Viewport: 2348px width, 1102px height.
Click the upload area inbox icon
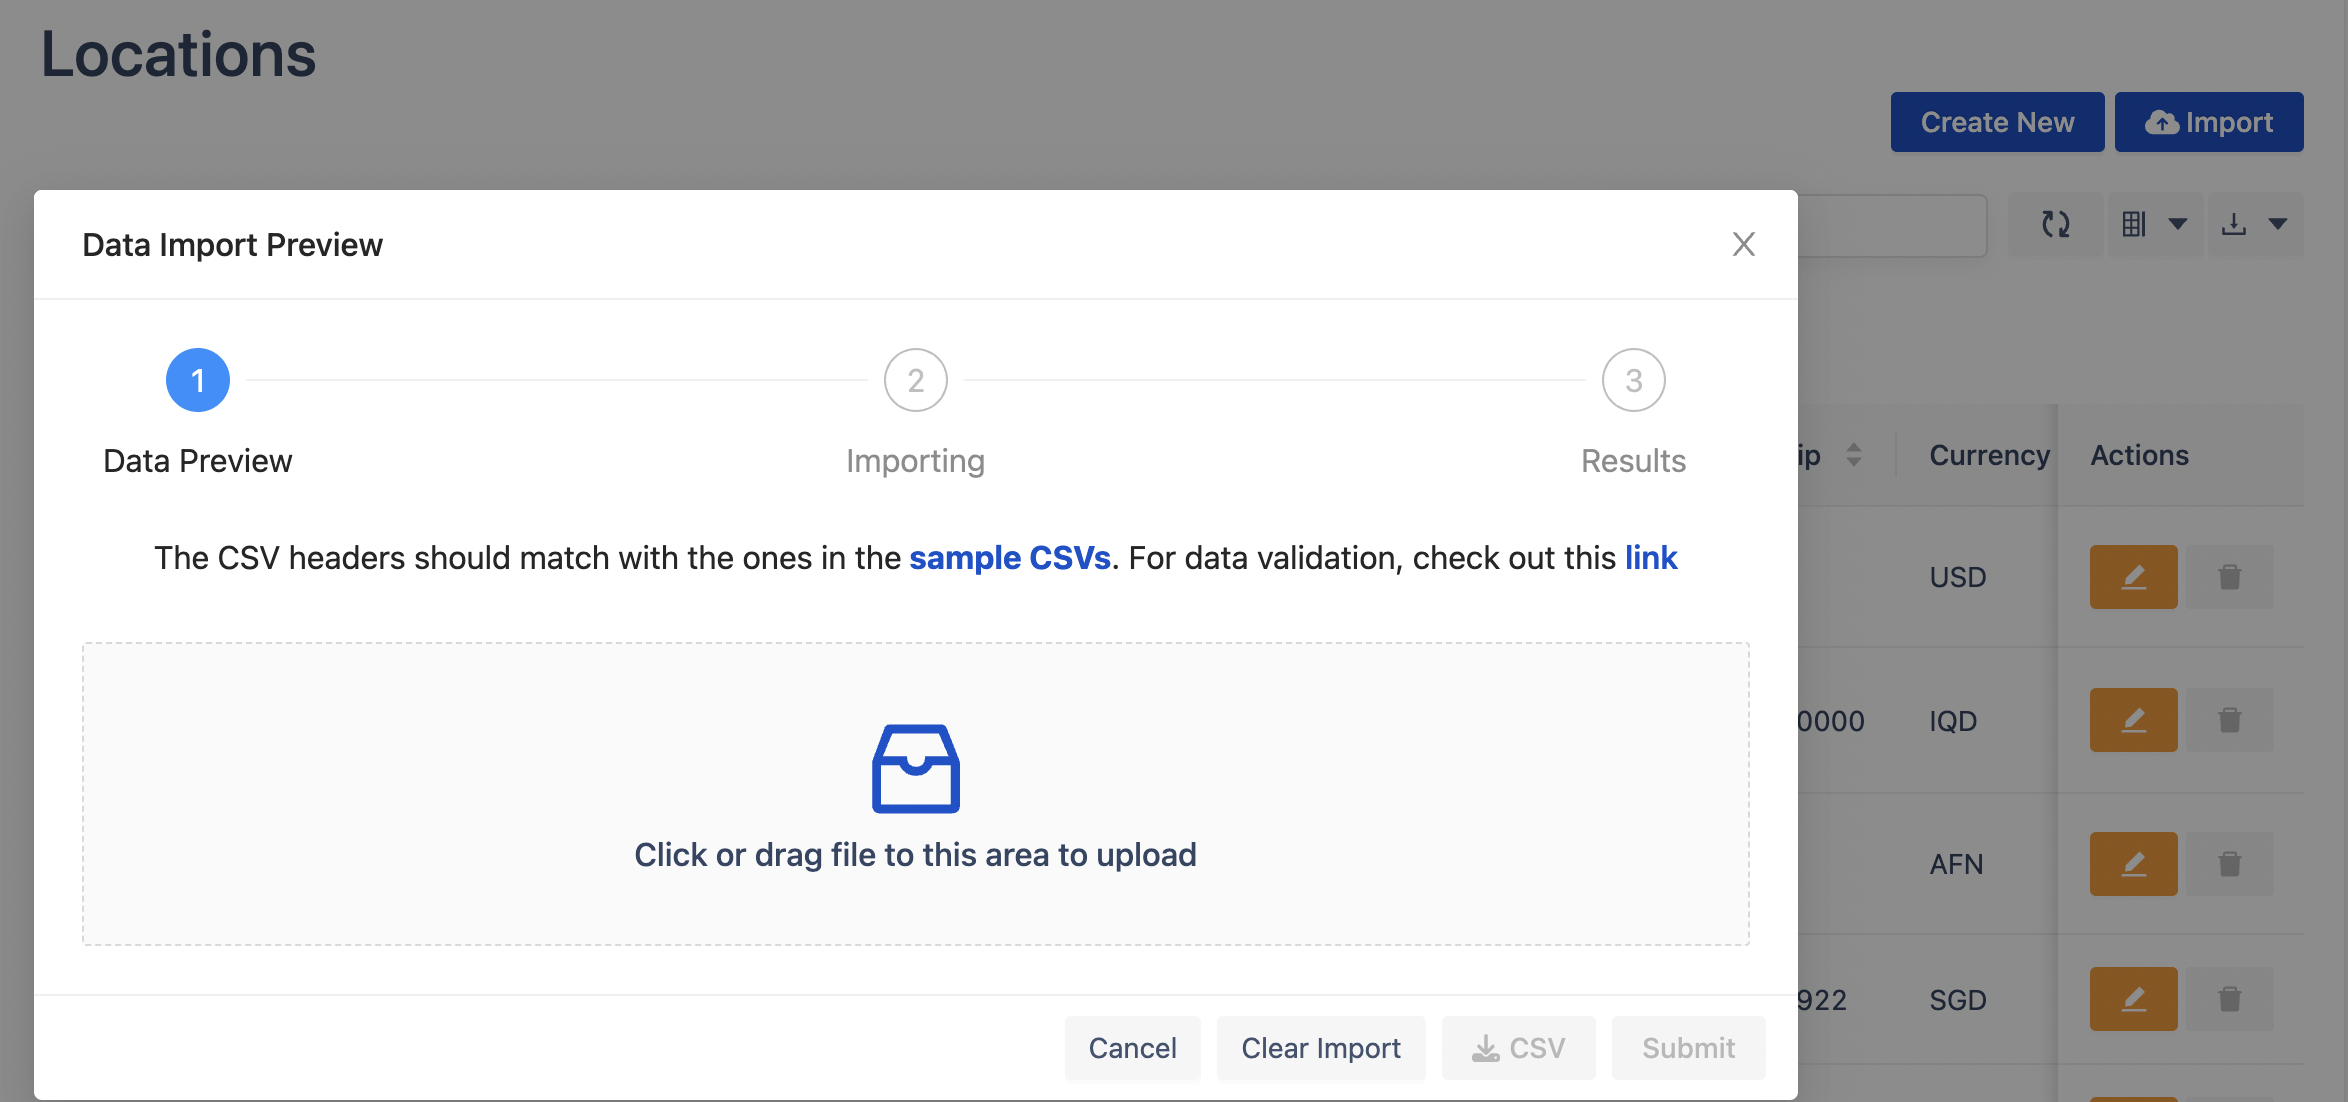915,768
